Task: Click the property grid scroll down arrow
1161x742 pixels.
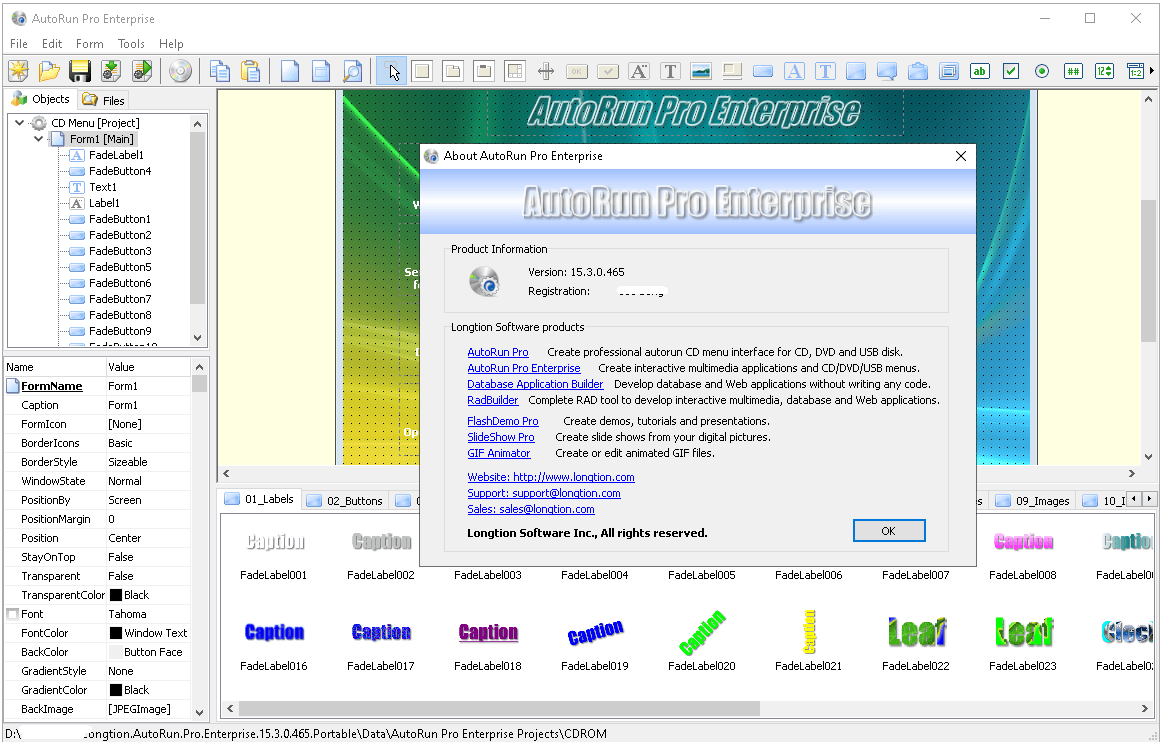Action: pos(199,712)
